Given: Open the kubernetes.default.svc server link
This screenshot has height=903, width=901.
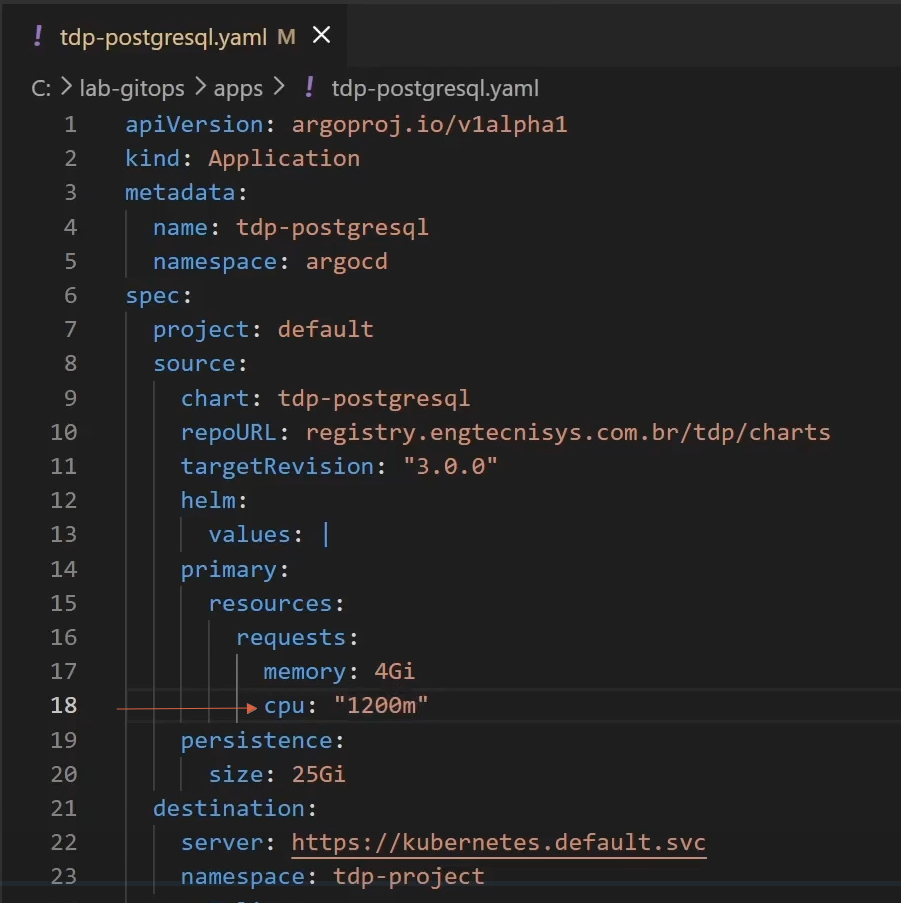Looking at the screenshot, I should pyautogui.click(x=498, y=843).
